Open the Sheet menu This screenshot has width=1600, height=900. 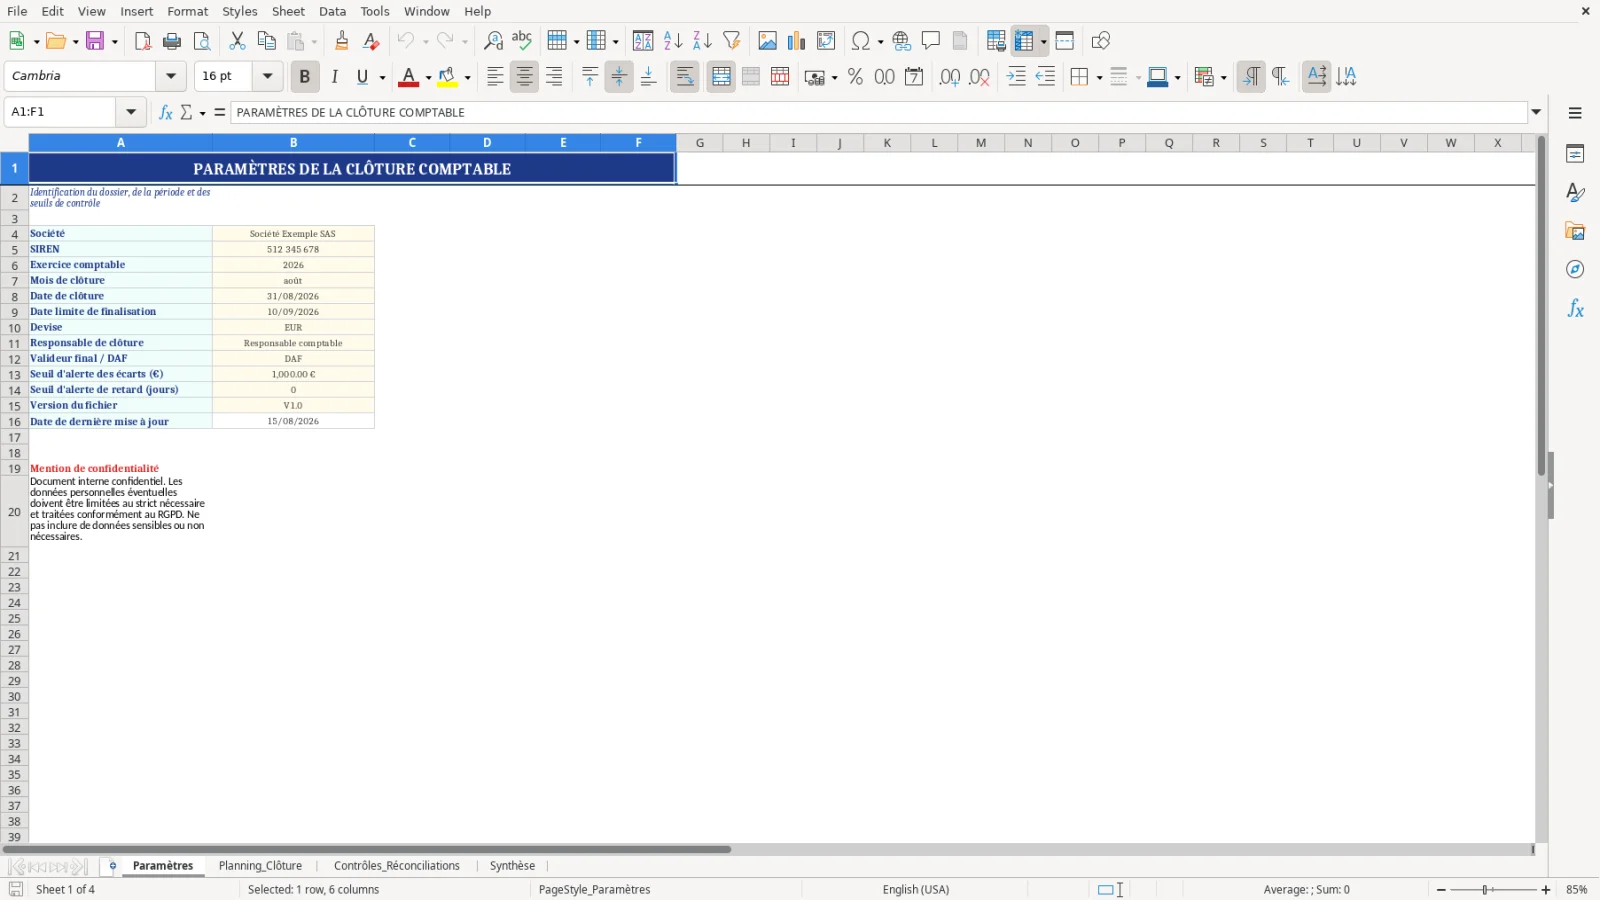[288, 11]
